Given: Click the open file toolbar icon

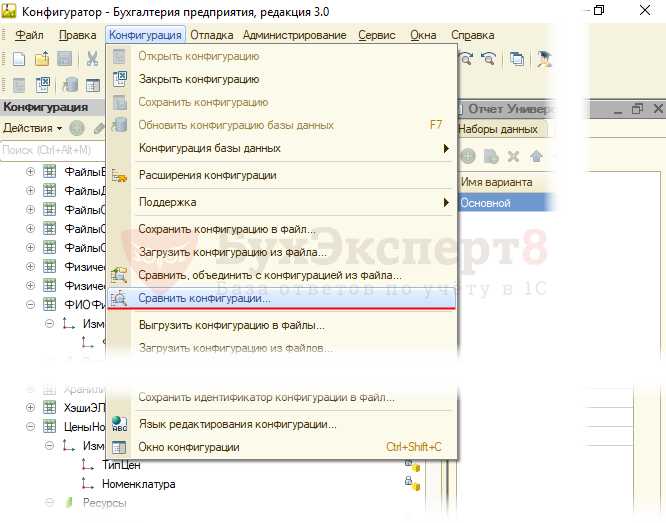Looking at the screenshot, I should (42, 59).
